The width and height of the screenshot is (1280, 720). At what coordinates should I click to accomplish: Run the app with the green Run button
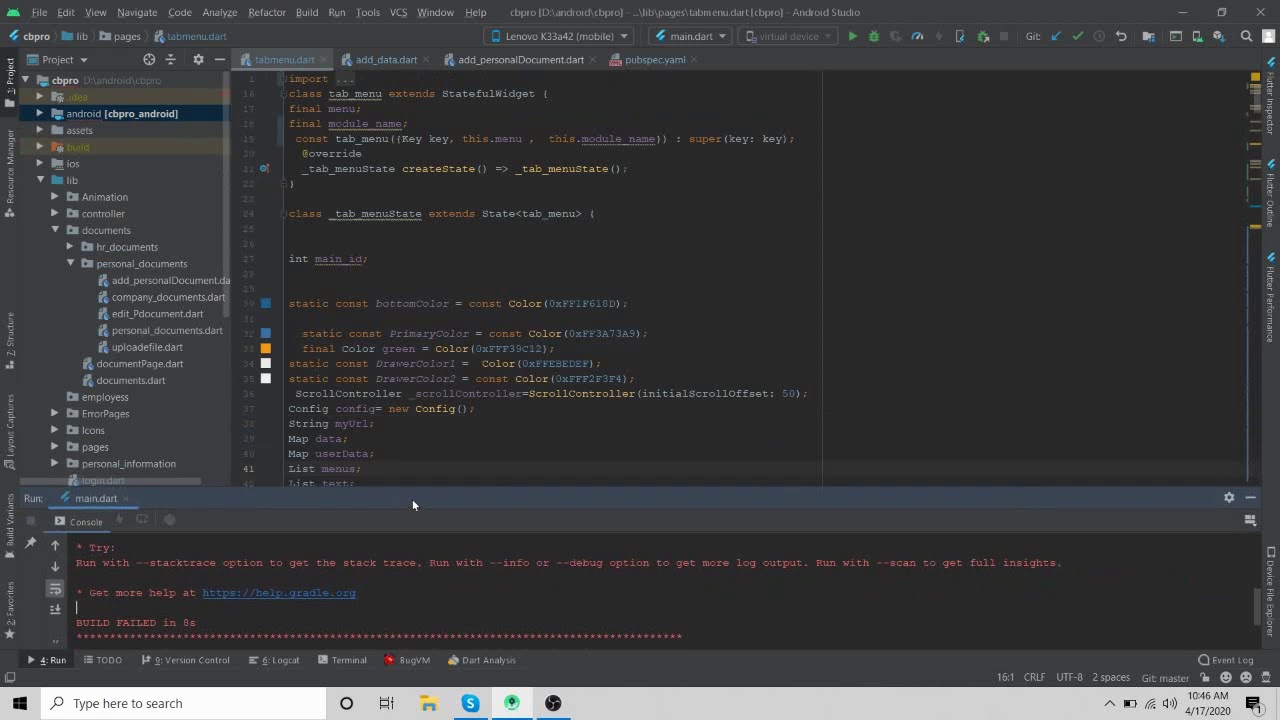point(852,36)
